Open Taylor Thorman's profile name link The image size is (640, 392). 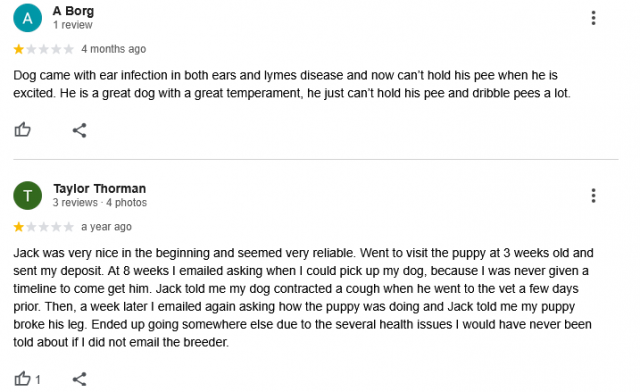click(x=100, y=189)
